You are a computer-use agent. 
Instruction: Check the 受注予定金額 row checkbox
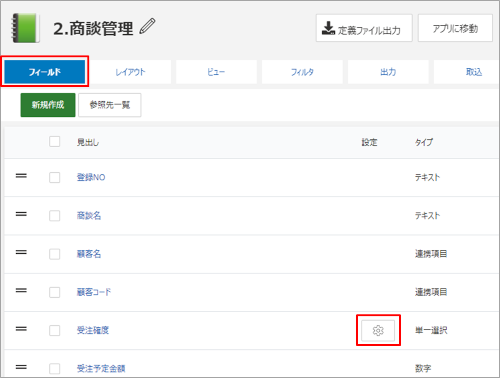55,369
